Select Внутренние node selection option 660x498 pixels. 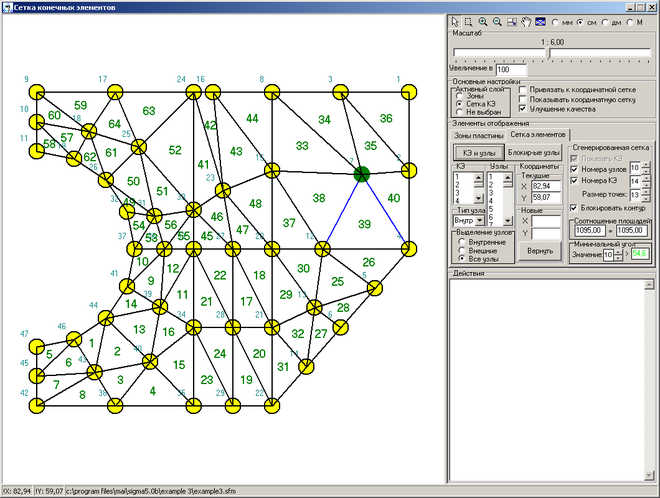[462, 242]
